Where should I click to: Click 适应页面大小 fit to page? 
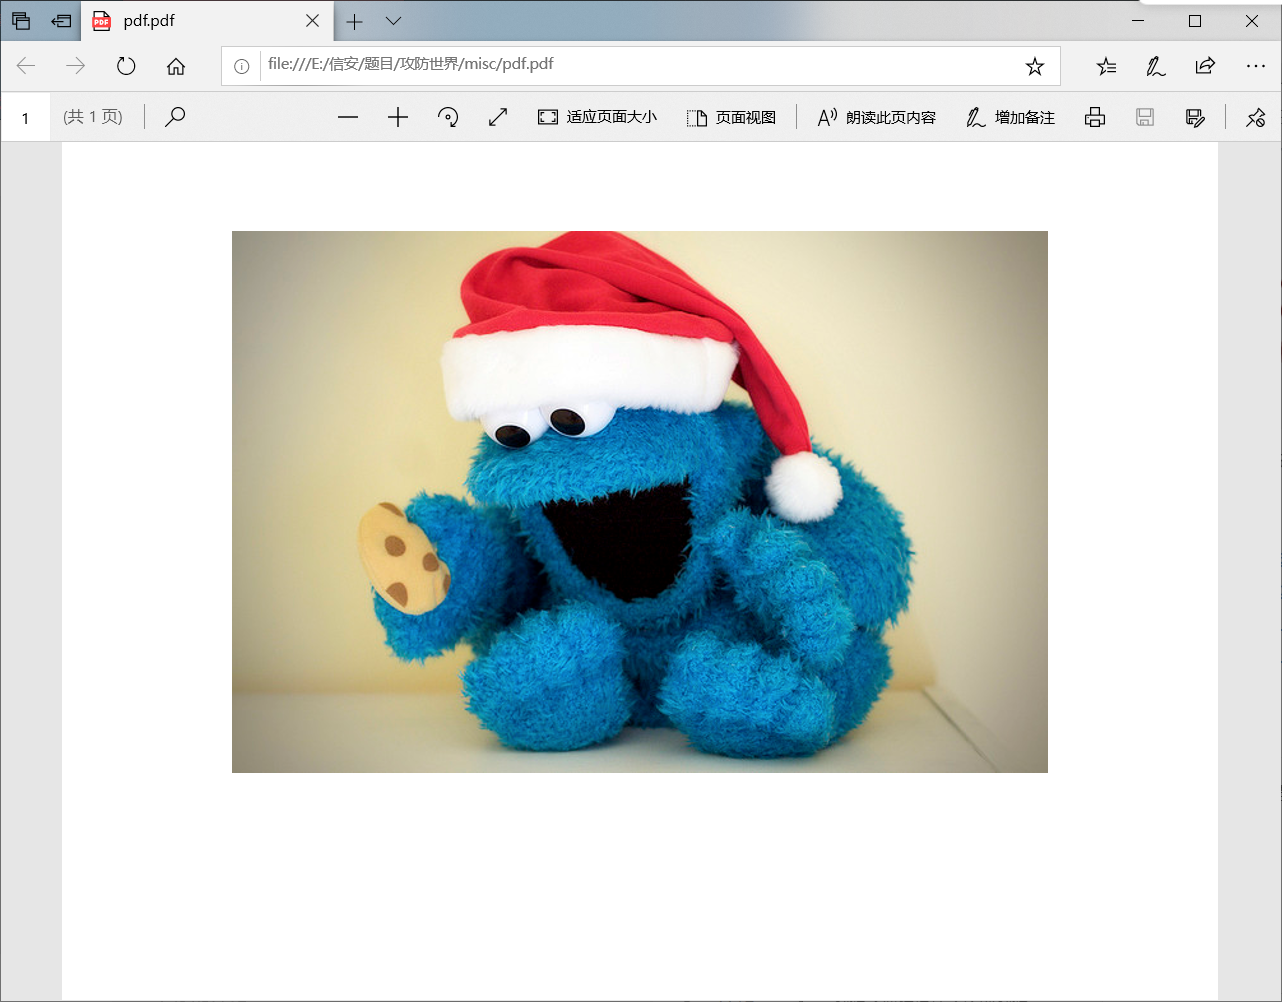click(x=597, y=117)
